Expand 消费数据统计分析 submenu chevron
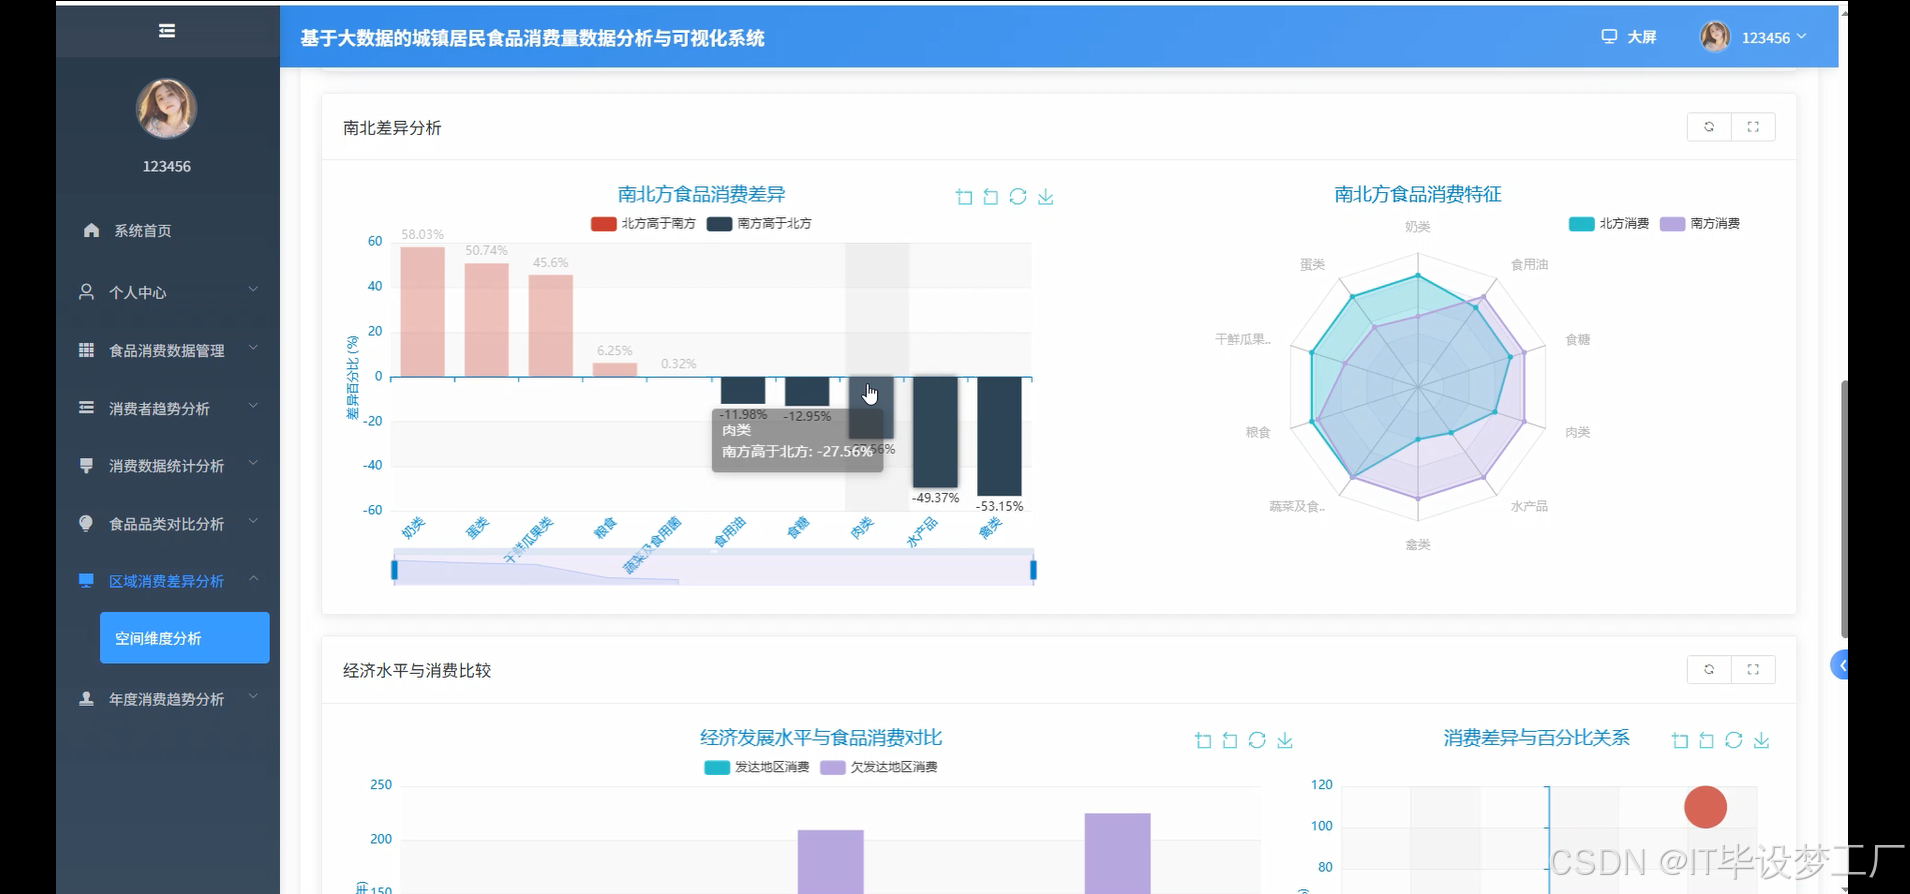1910x894 pixels. click(x=253, y=463)
